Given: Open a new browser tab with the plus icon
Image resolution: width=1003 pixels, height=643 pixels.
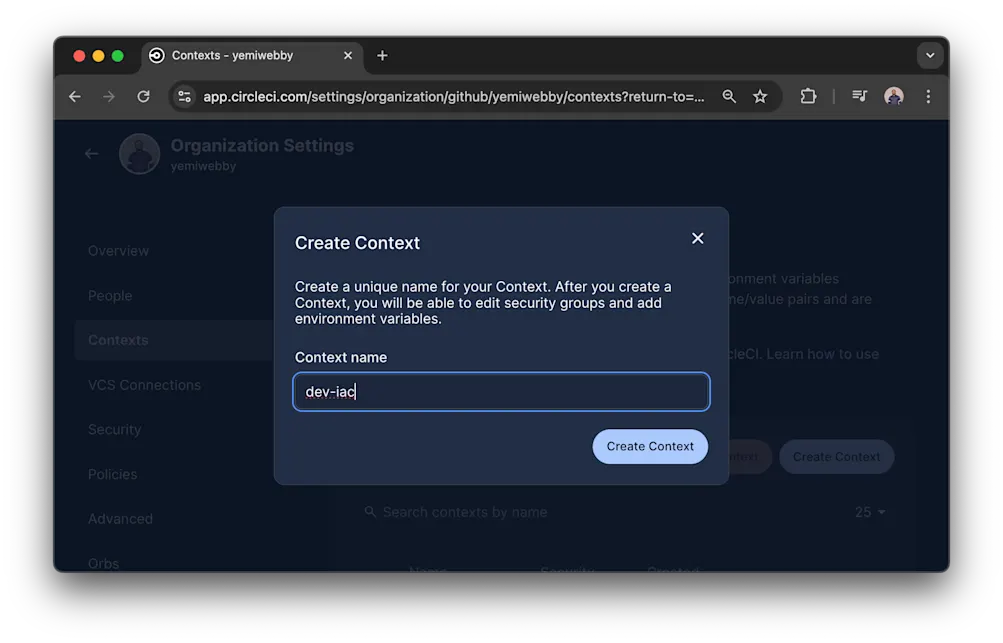Looking at the screenshot, I should pyautogui.click(x=382, y=56).
